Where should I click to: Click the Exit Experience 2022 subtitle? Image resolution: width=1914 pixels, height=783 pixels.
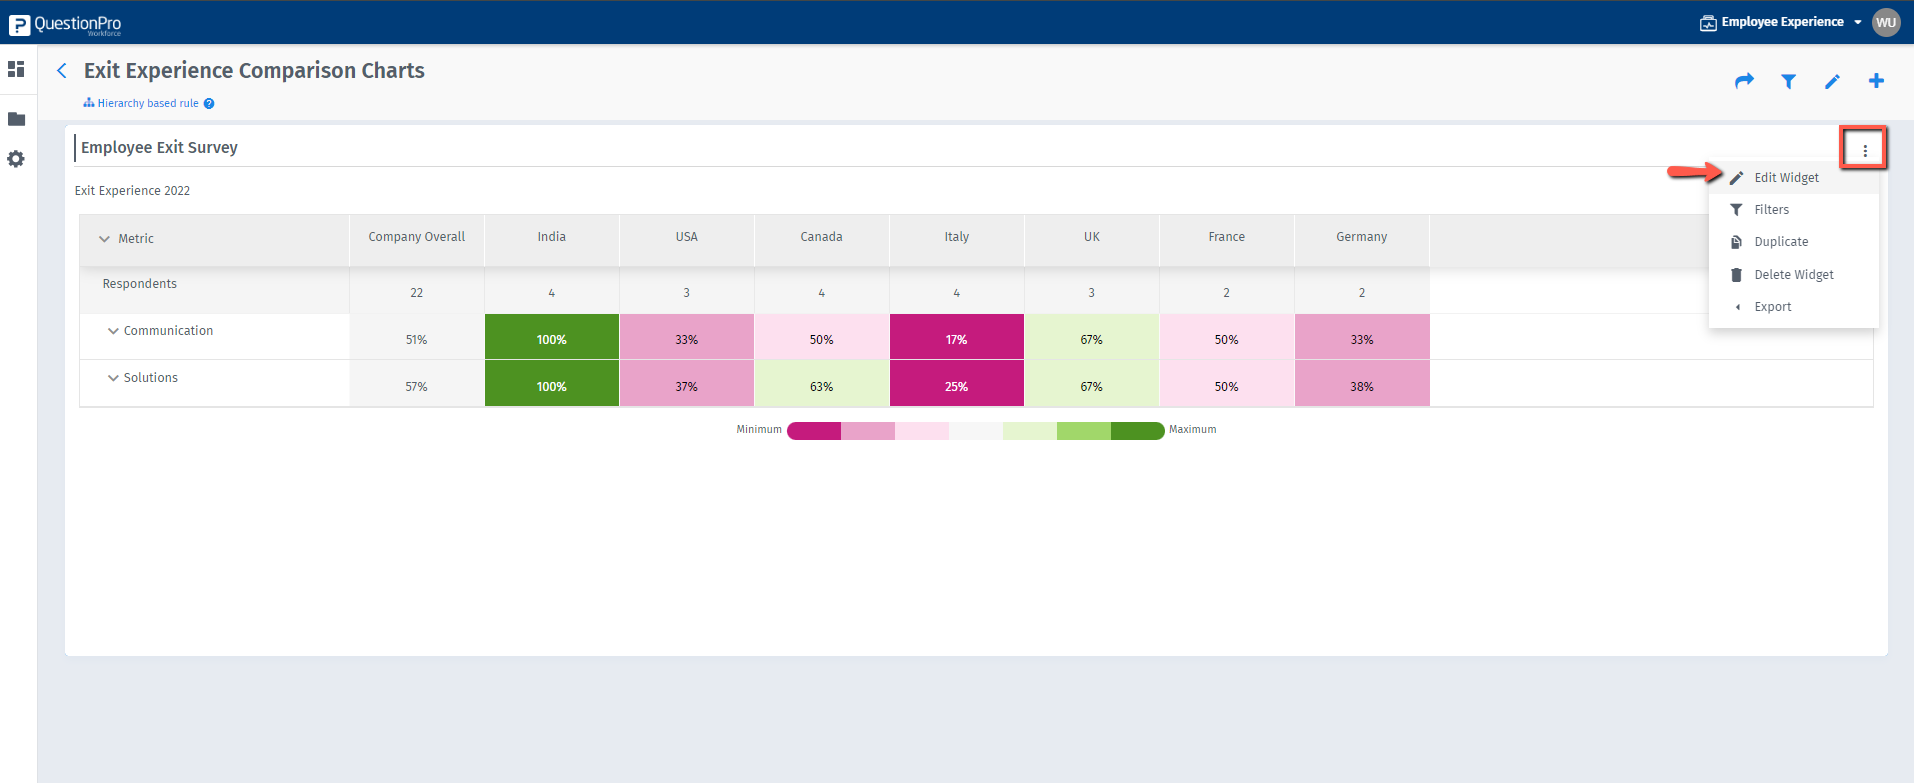[x=133, y=191]
